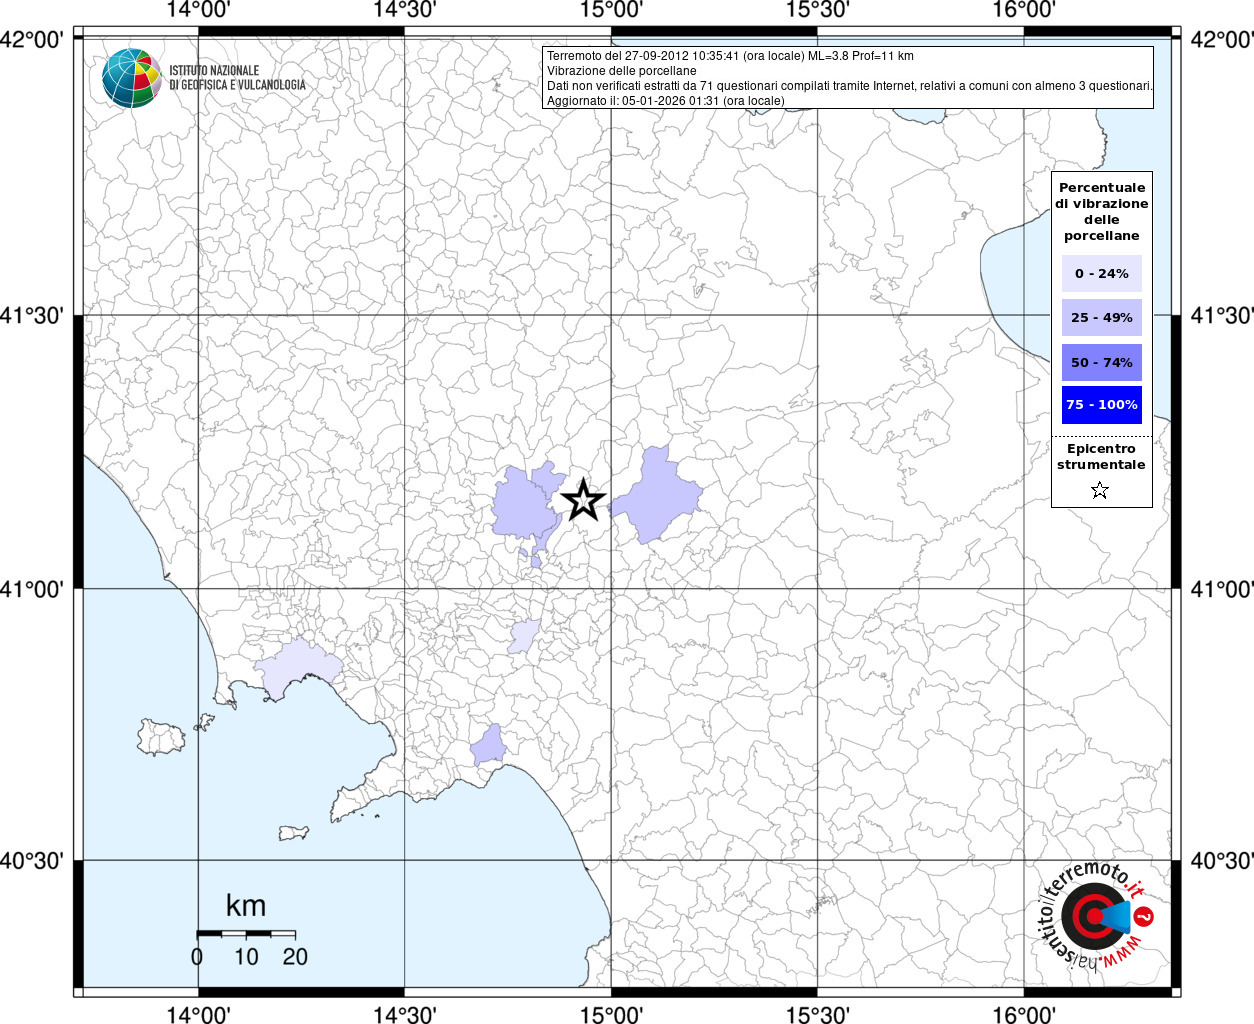
Task: Click the INGV globe logo
Action: click(132, 78)
